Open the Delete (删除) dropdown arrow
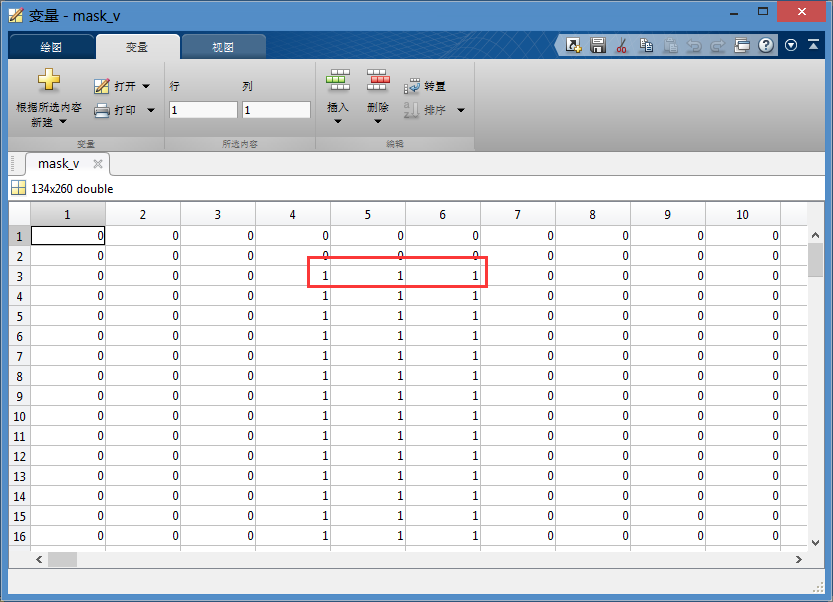This screenshot has width=833, height=602. [x=377, y=122]
